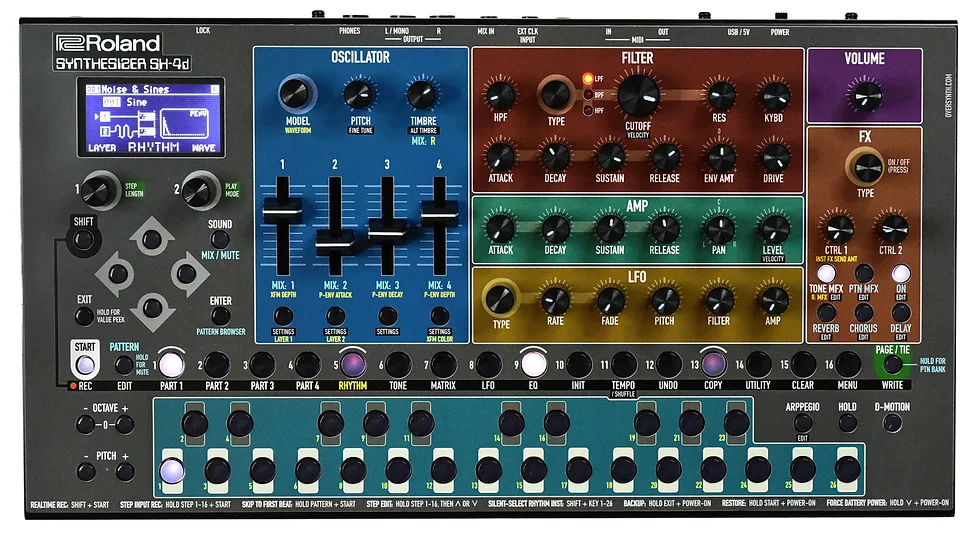Image resolution: width=980 pixels, height=535 pixels.
Task: Click the ENTER pattern browser button
Action: [220, 316]
